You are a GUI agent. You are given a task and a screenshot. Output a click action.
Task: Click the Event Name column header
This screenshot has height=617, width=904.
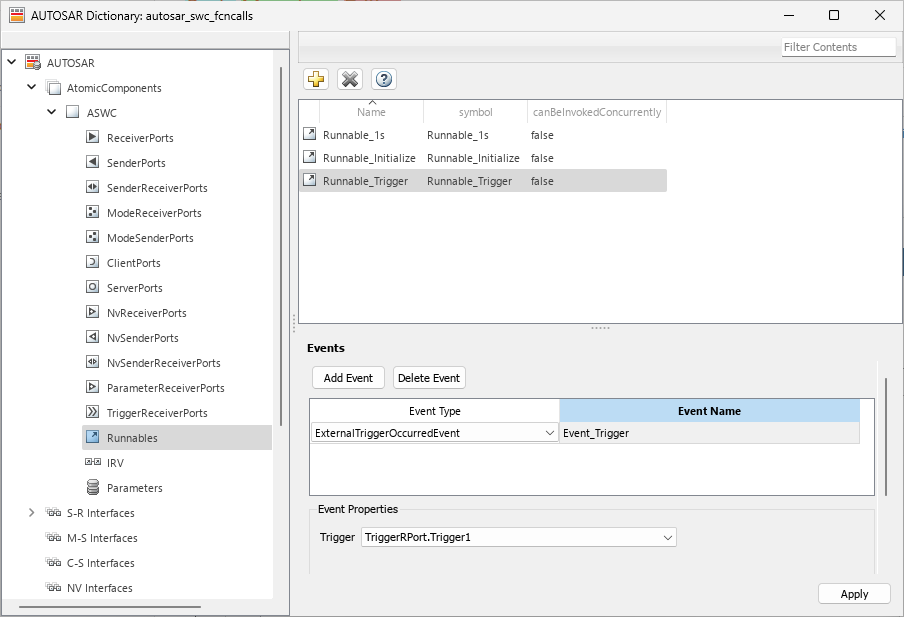point(709,411)
